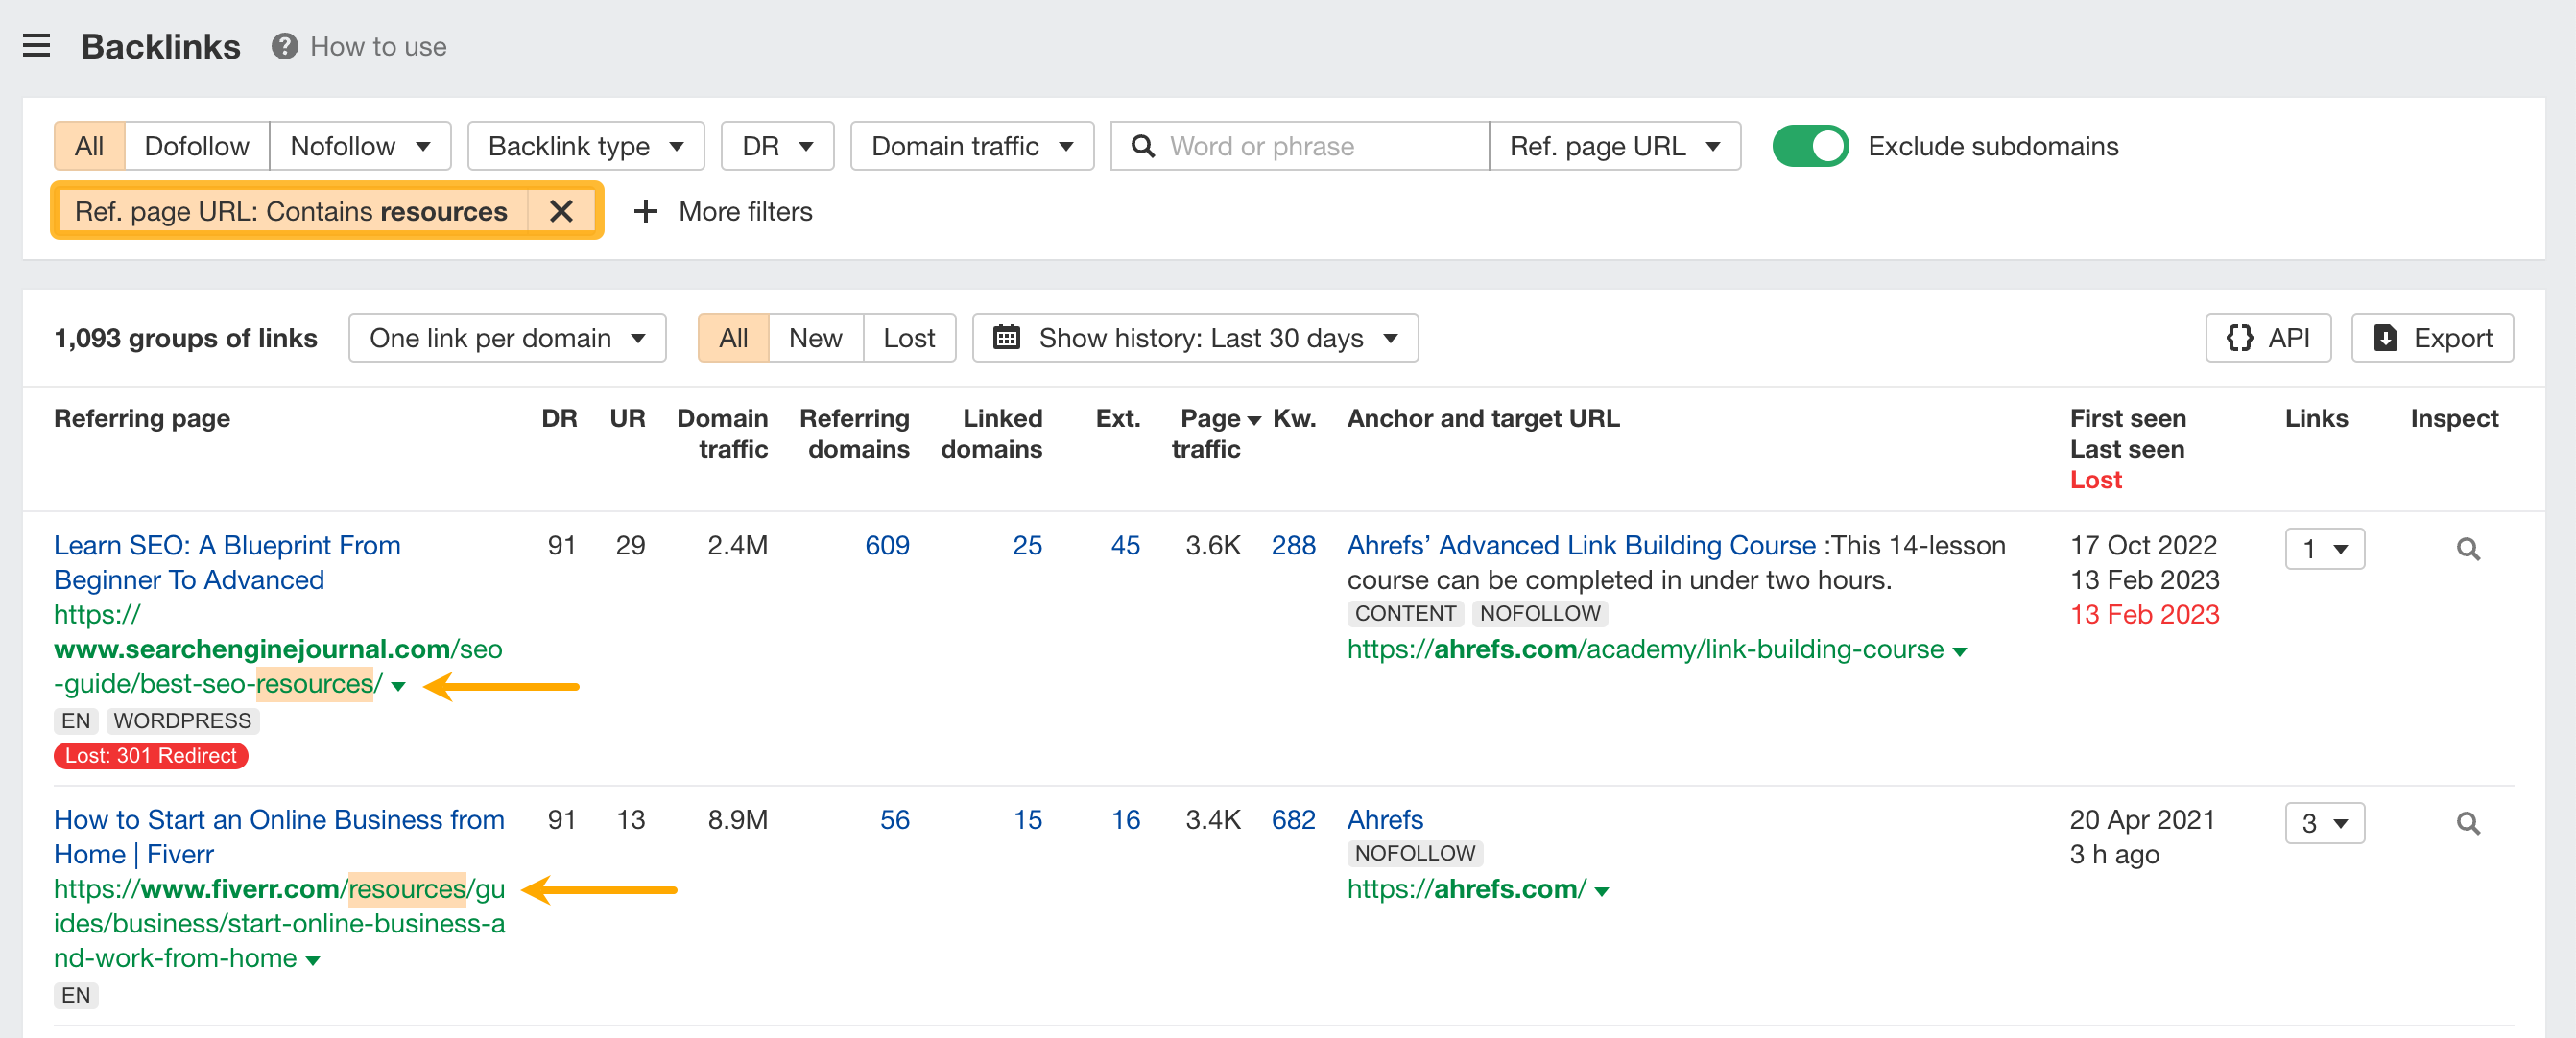Click keywords value 682
2576x1038 pixels.
pos(1293,819)
